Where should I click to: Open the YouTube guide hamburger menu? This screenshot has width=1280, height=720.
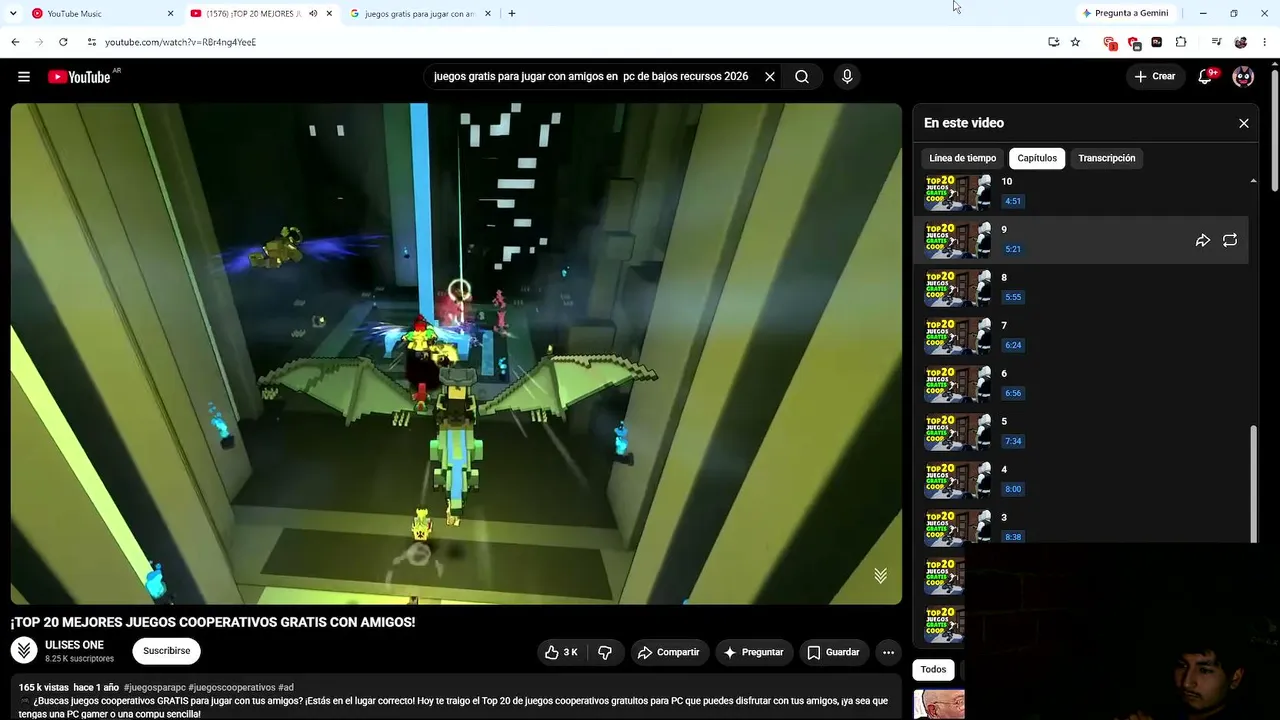tap(24, 77)
